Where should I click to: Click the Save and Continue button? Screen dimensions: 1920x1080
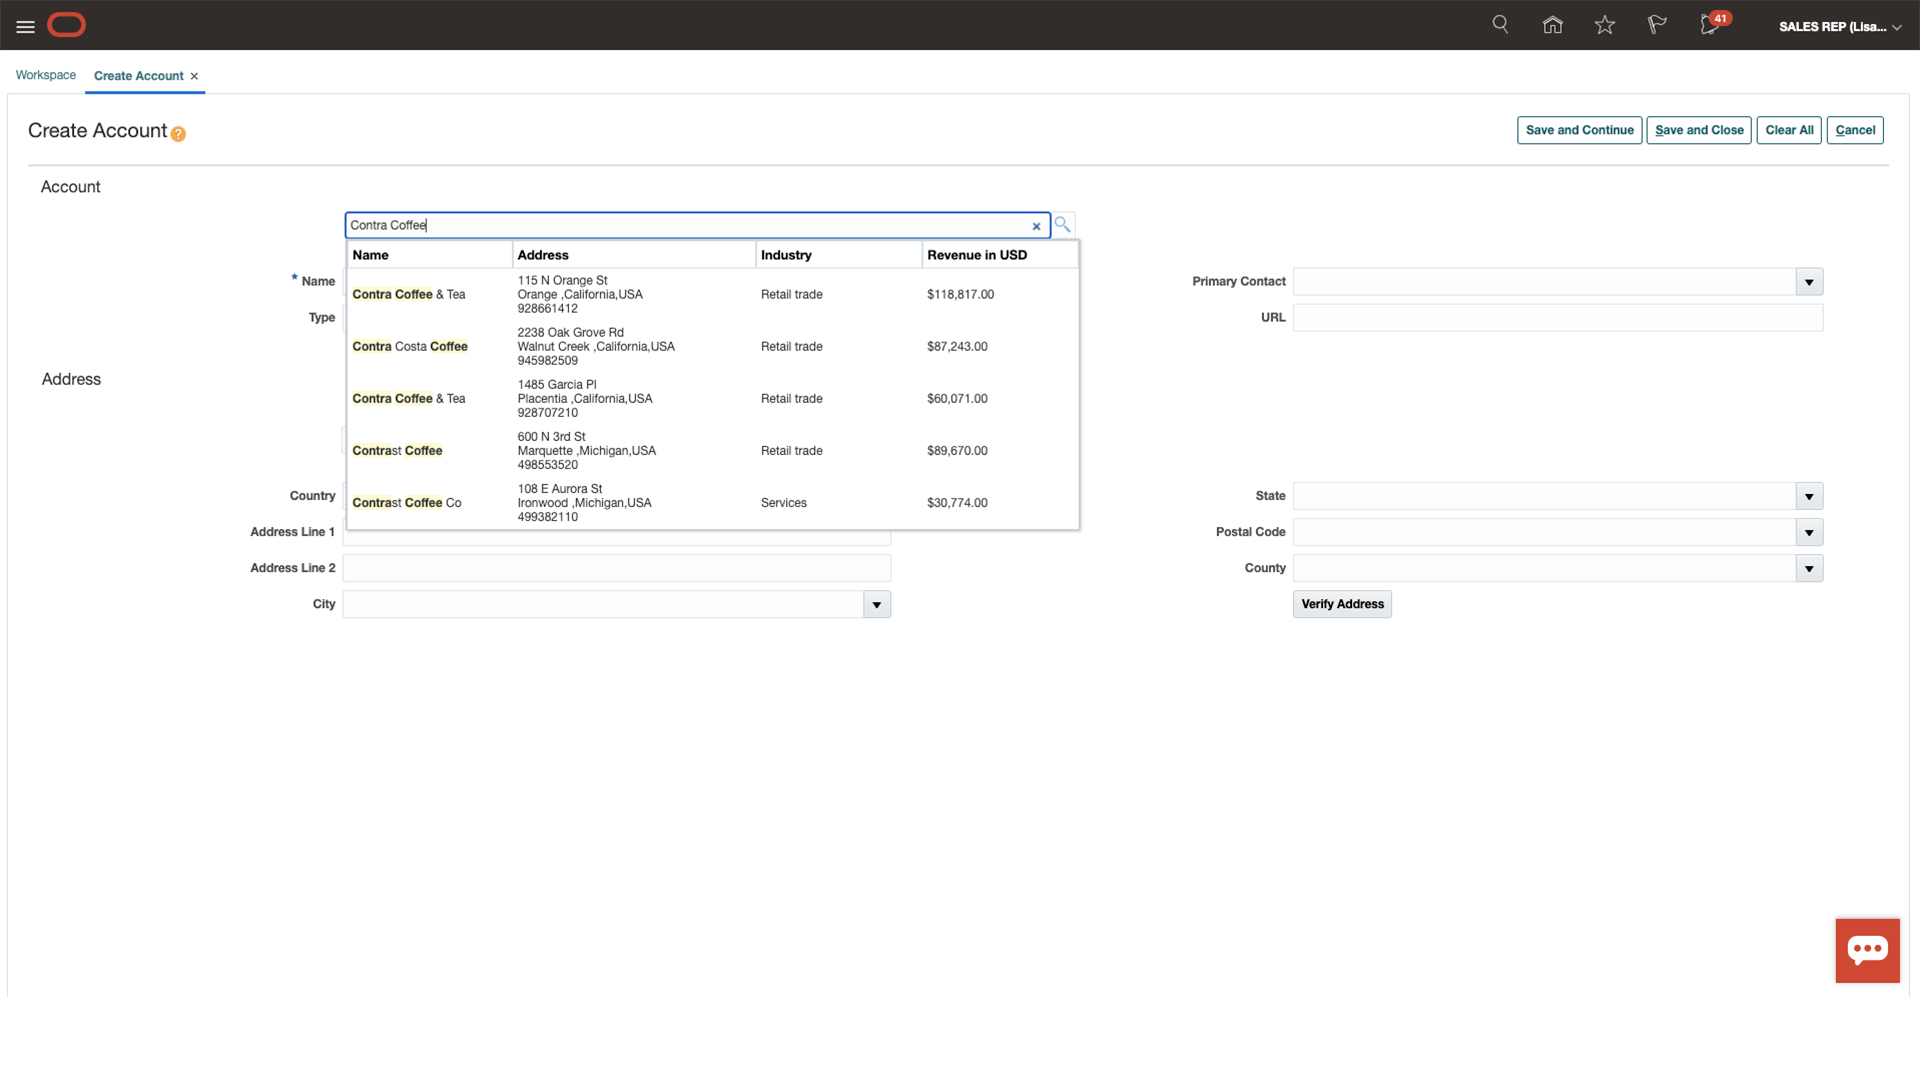point(1579,130)
